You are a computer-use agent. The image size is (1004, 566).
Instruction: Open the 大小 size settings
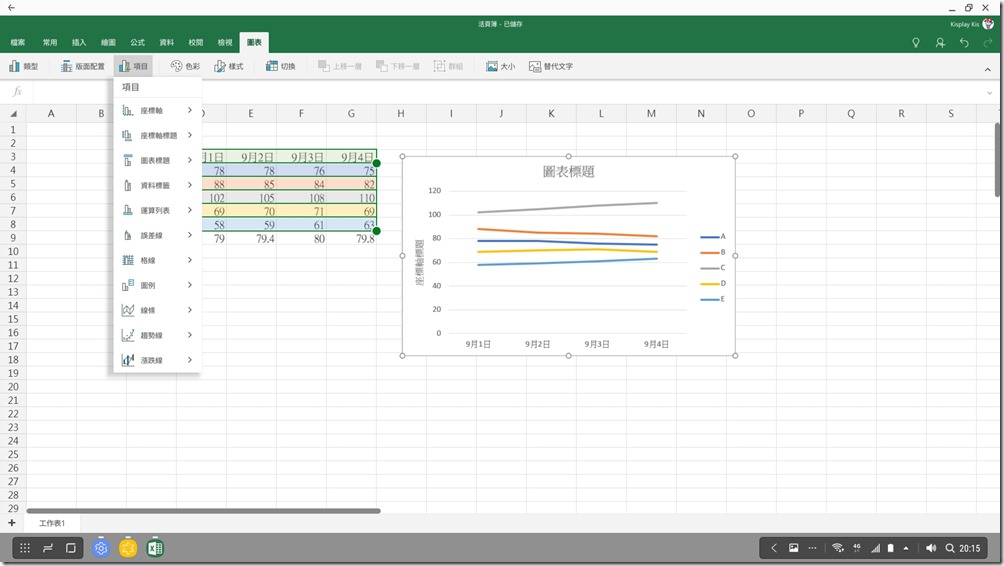pyautogui.click(x=500, y=66)
